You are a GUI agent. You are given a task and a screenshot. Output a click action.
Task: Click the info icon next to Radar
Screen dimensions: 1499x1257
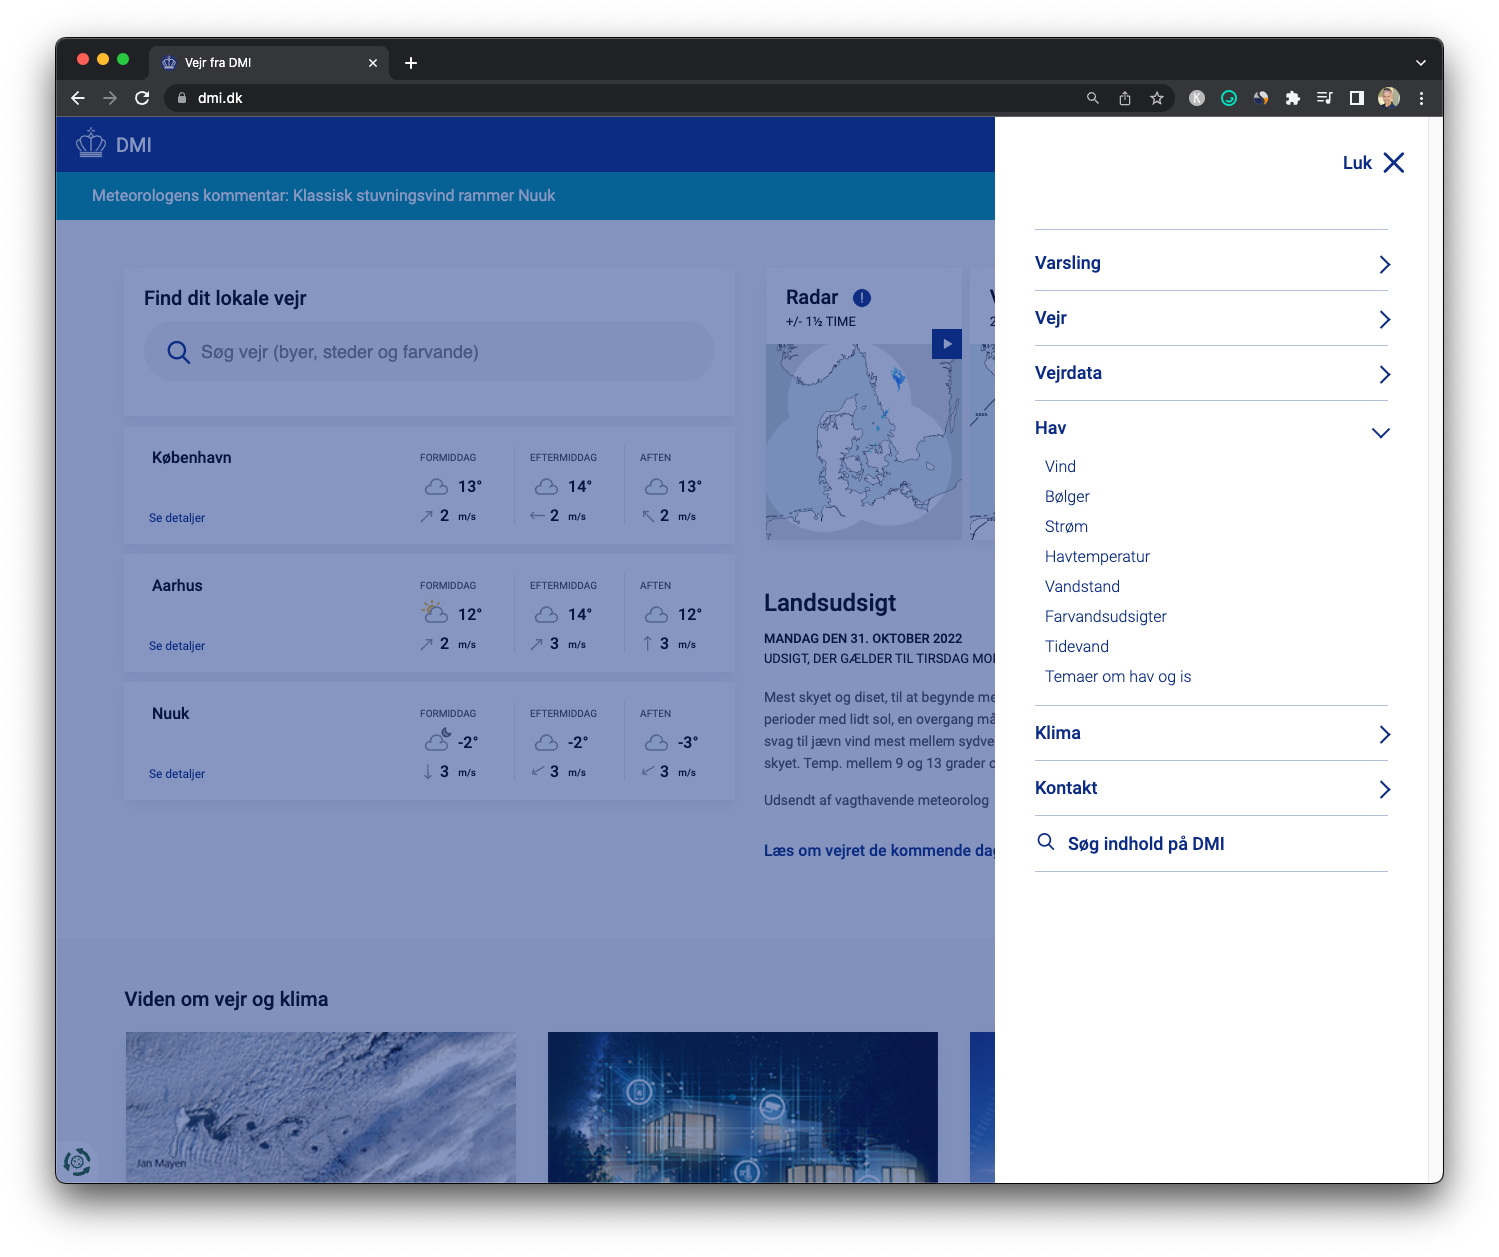[861, 298]
